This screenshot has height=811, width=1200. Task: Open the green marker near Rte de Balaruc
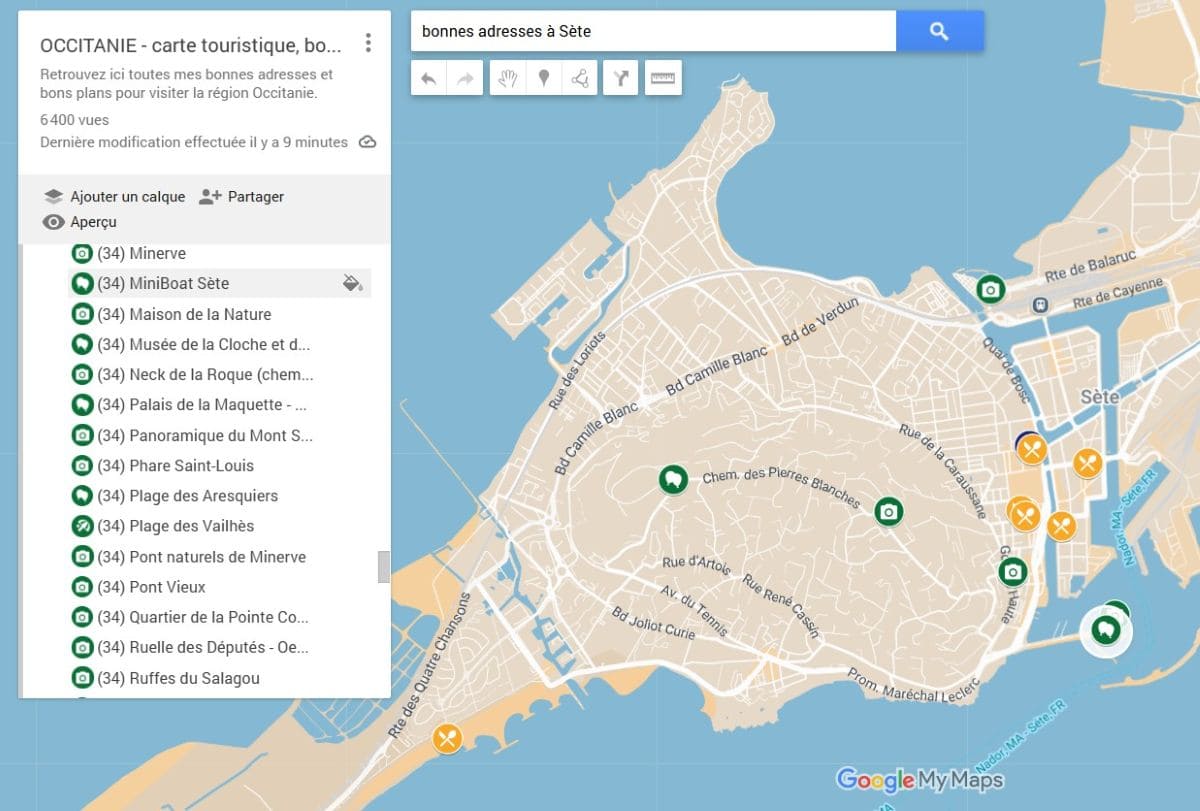point(989,290)
